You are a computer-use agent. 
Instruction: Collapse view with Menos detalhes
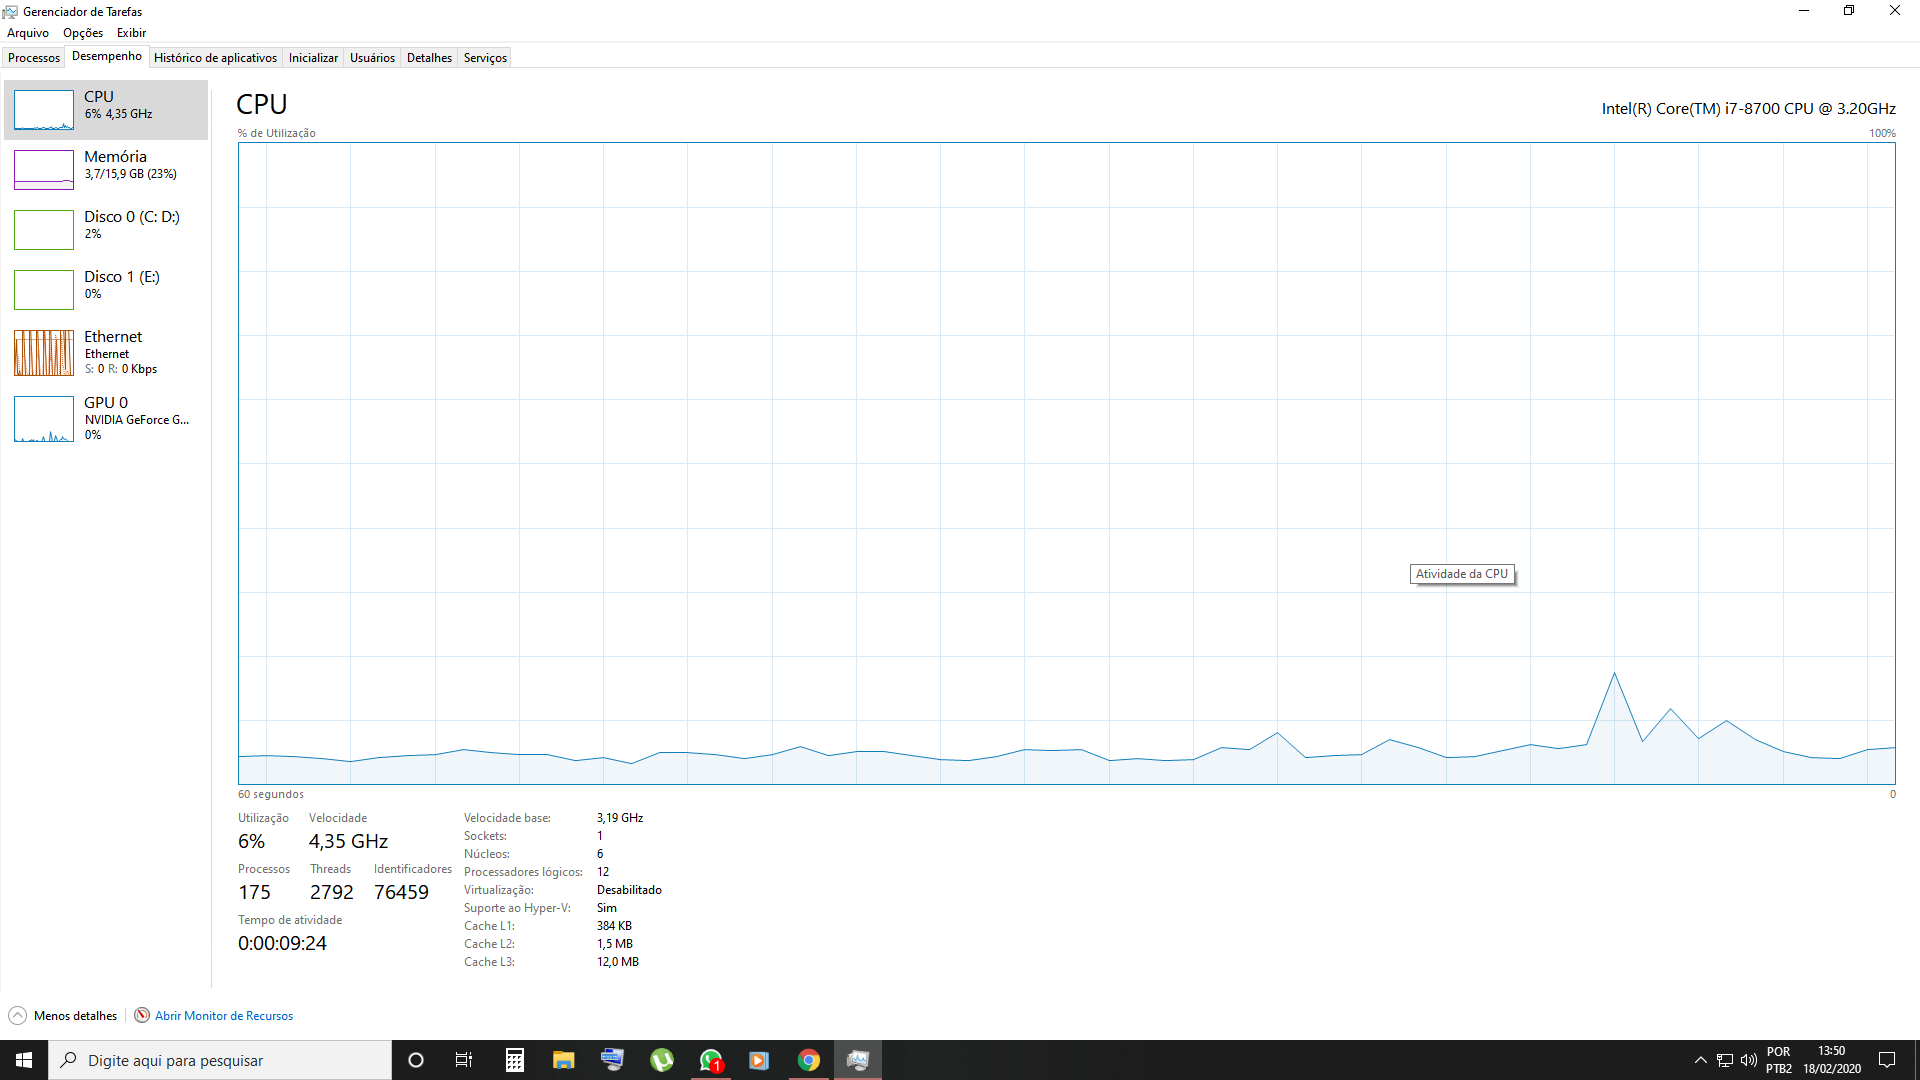point(63,1016)
